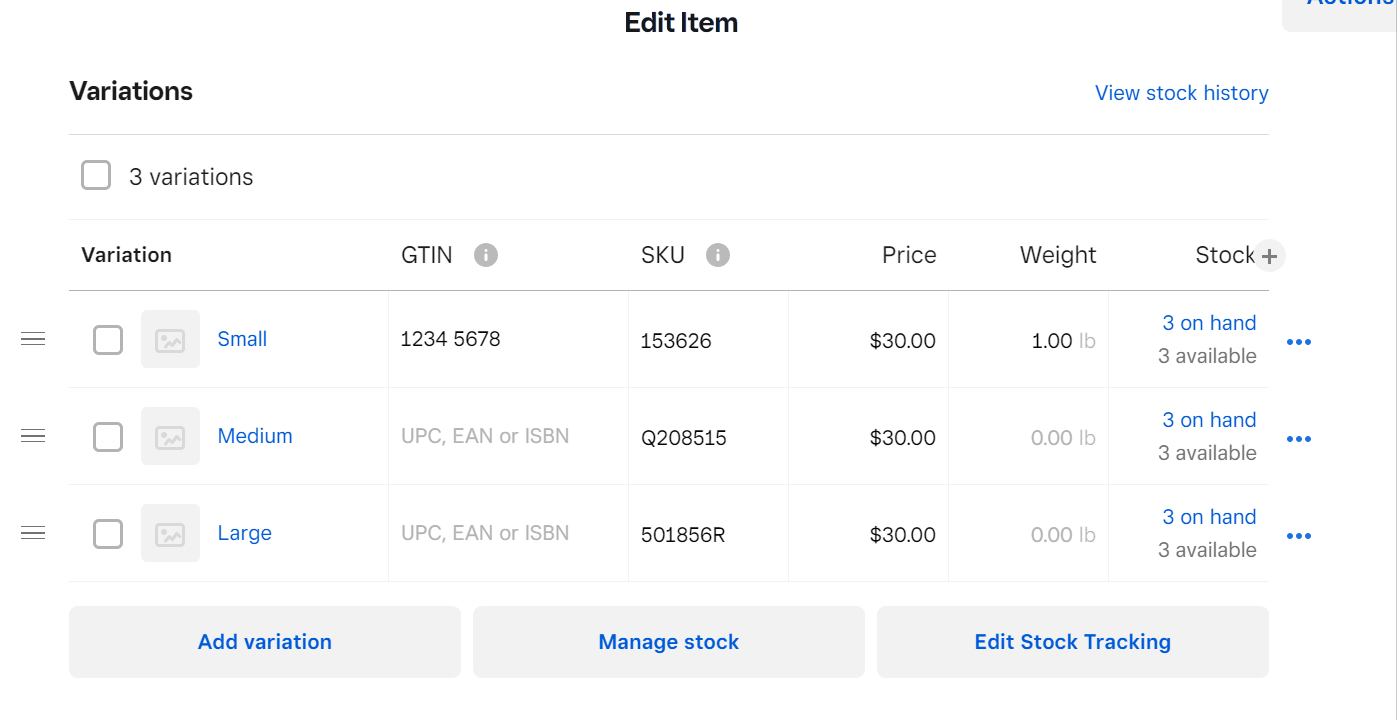
Task: Click the SKU info icon
Action: (718, 255)
